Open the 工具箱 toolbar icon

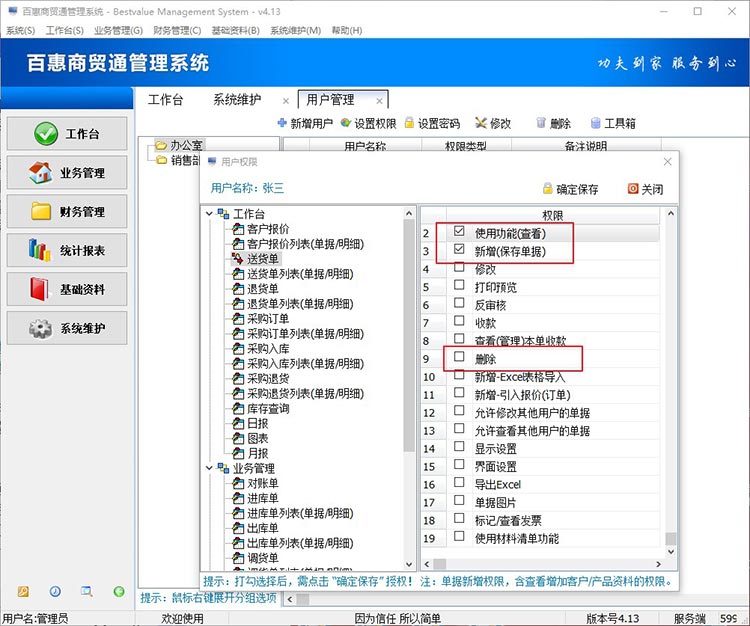(595, 123)
